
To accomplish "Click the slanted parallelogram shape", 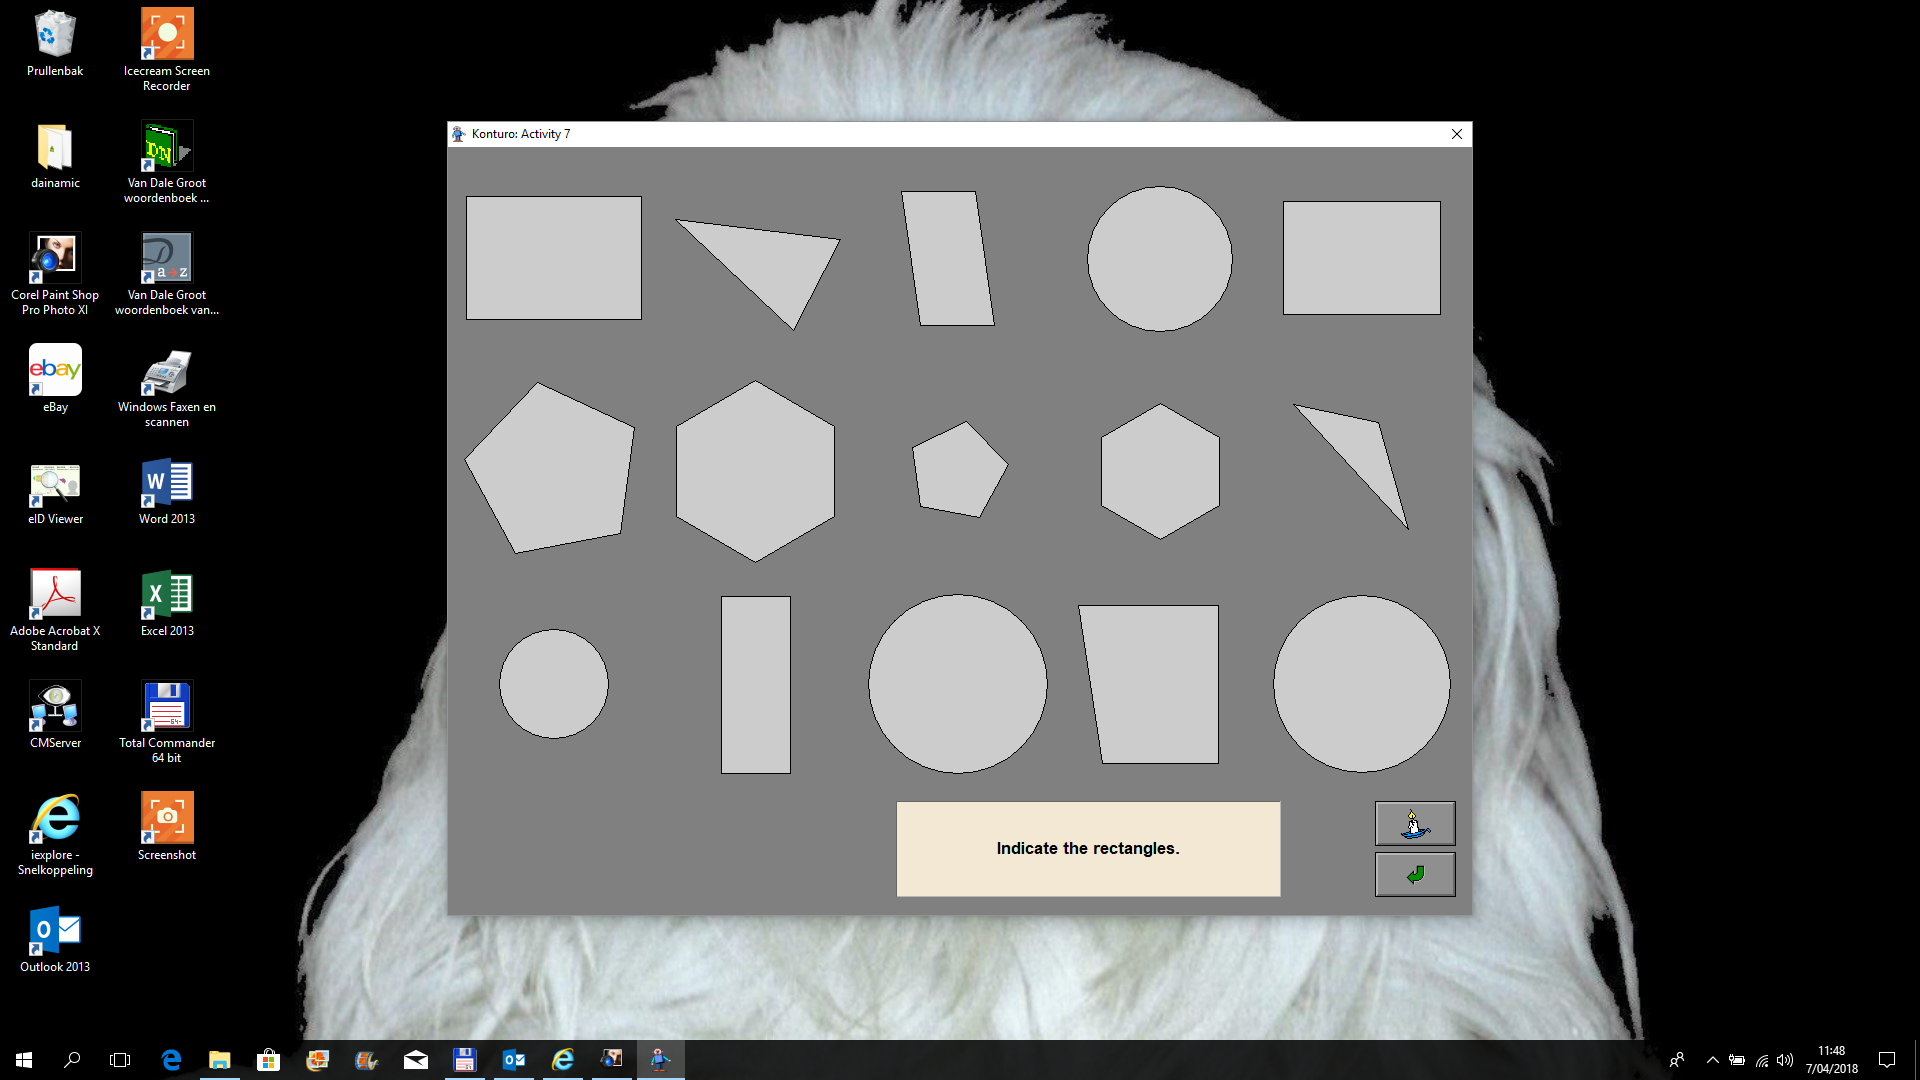I will point(948,258).
